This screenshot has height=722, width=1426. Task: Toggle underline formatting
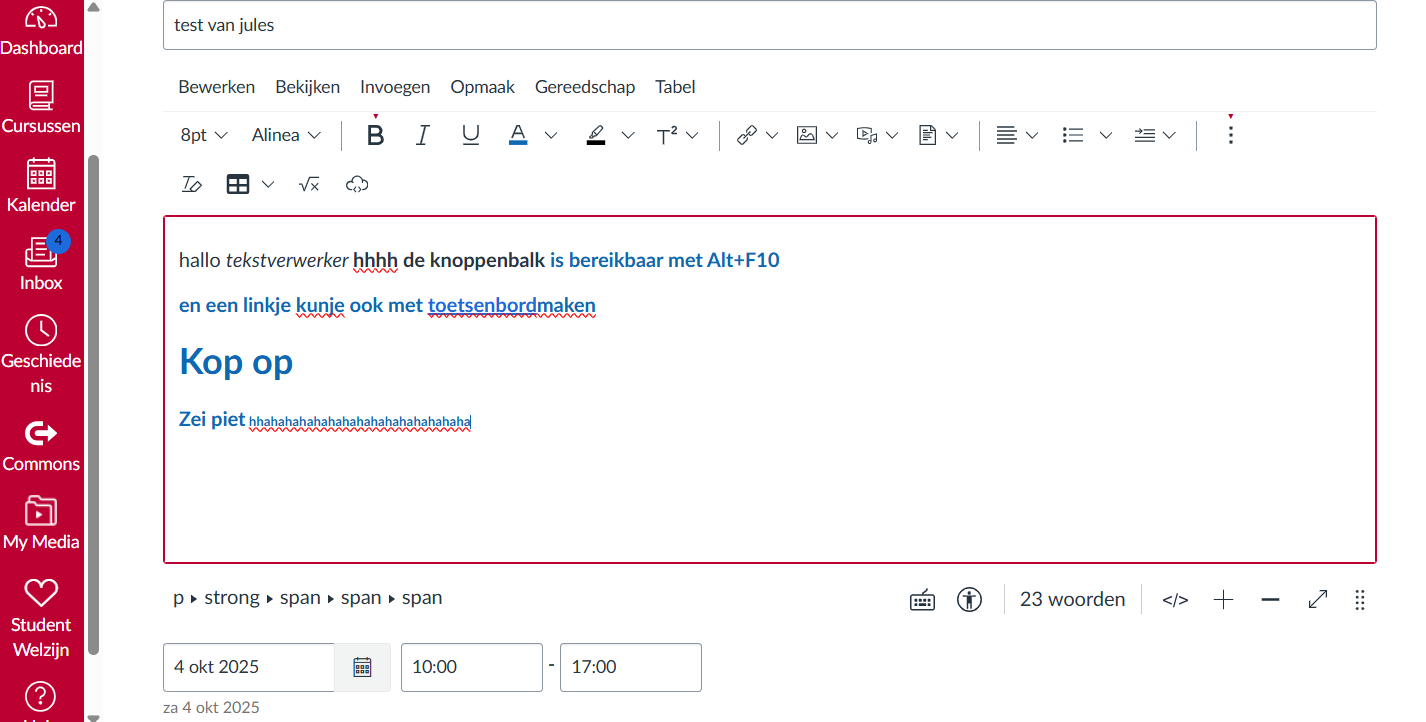point(470,134)
